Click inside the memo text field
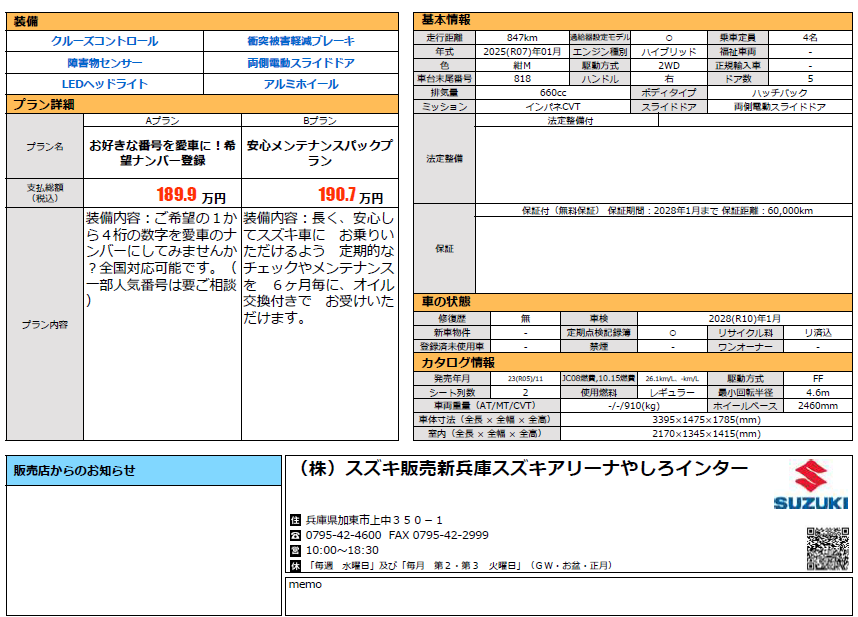Viewport: 858px width, 617px height. [568, 596]
